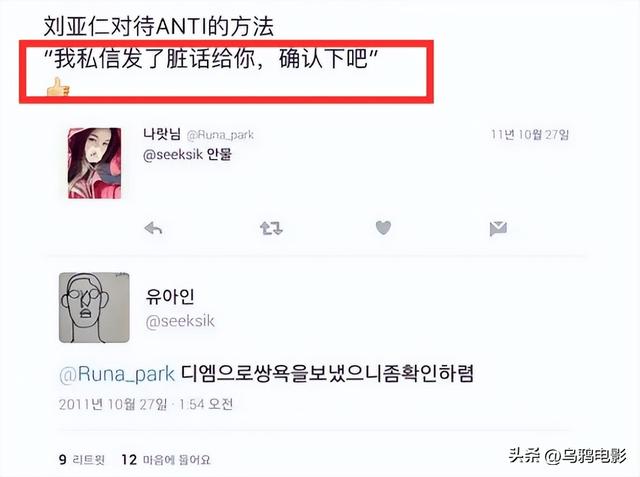
Task: Click the envelope direct message icon
Action: pos(498,229)
